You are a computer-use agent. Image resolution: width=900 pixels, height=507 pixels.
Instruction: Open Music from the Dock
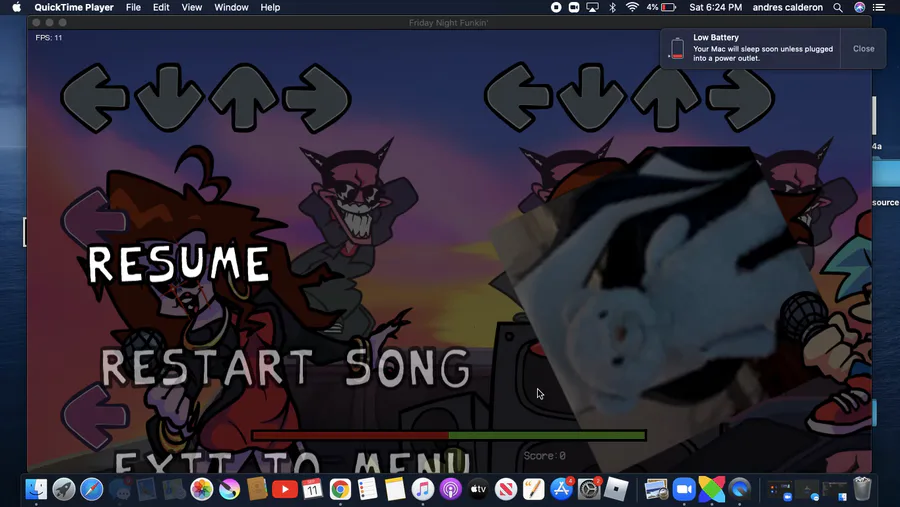coord(422,489)
